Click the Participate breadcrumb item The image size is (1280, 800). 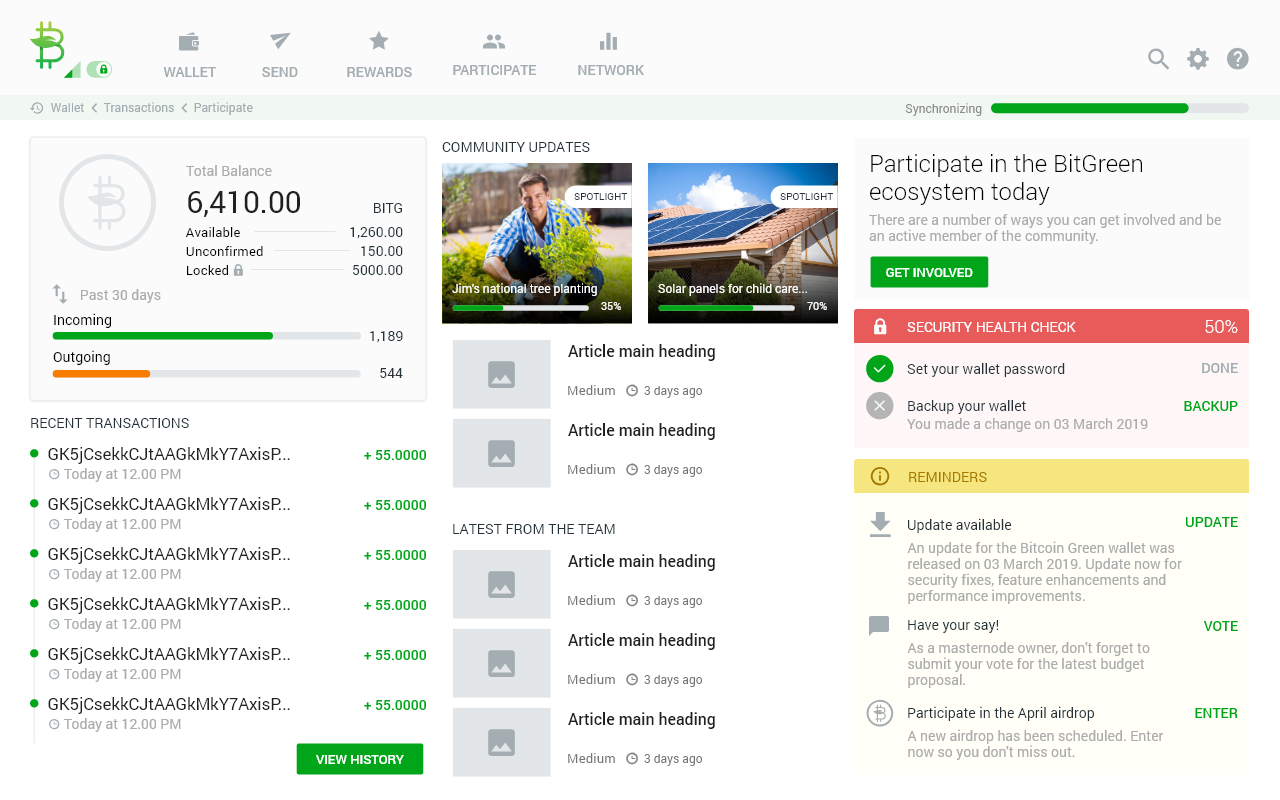[223, 108]
